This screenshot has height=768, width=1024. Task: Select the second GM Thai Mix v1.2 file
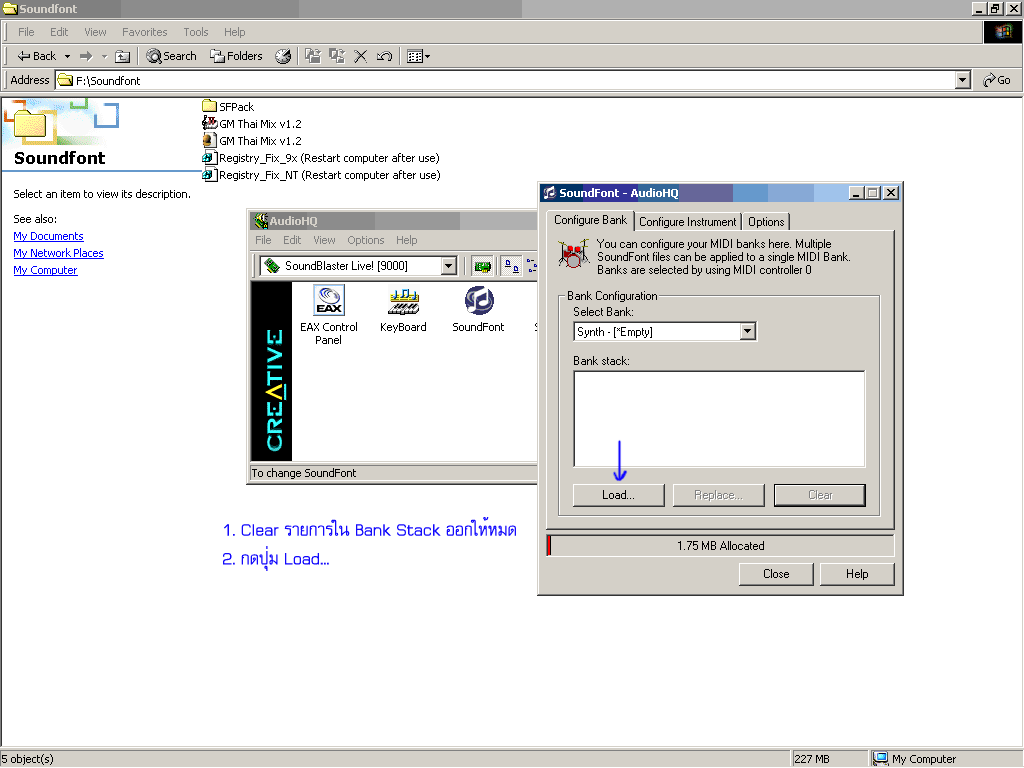click(x=252, y=140)
